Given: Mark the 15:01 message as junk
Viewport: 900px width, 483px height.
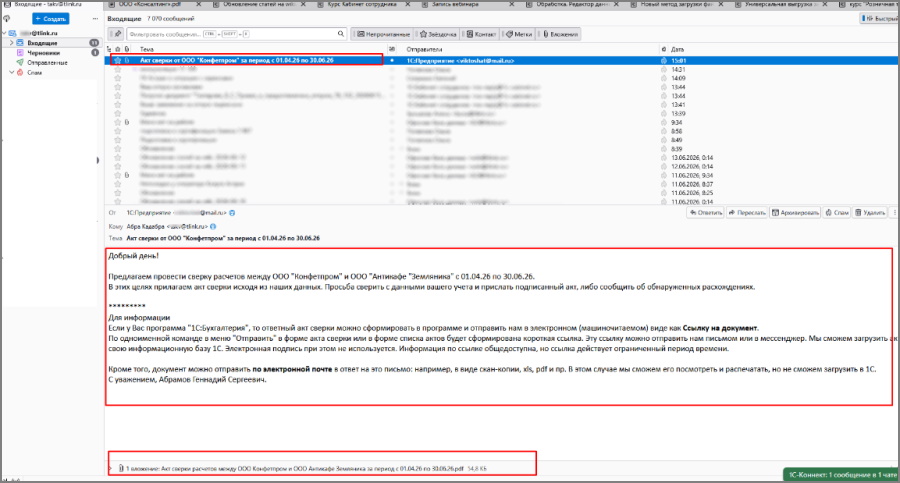Looking at the screenshot, I should (x=664, y=60).
